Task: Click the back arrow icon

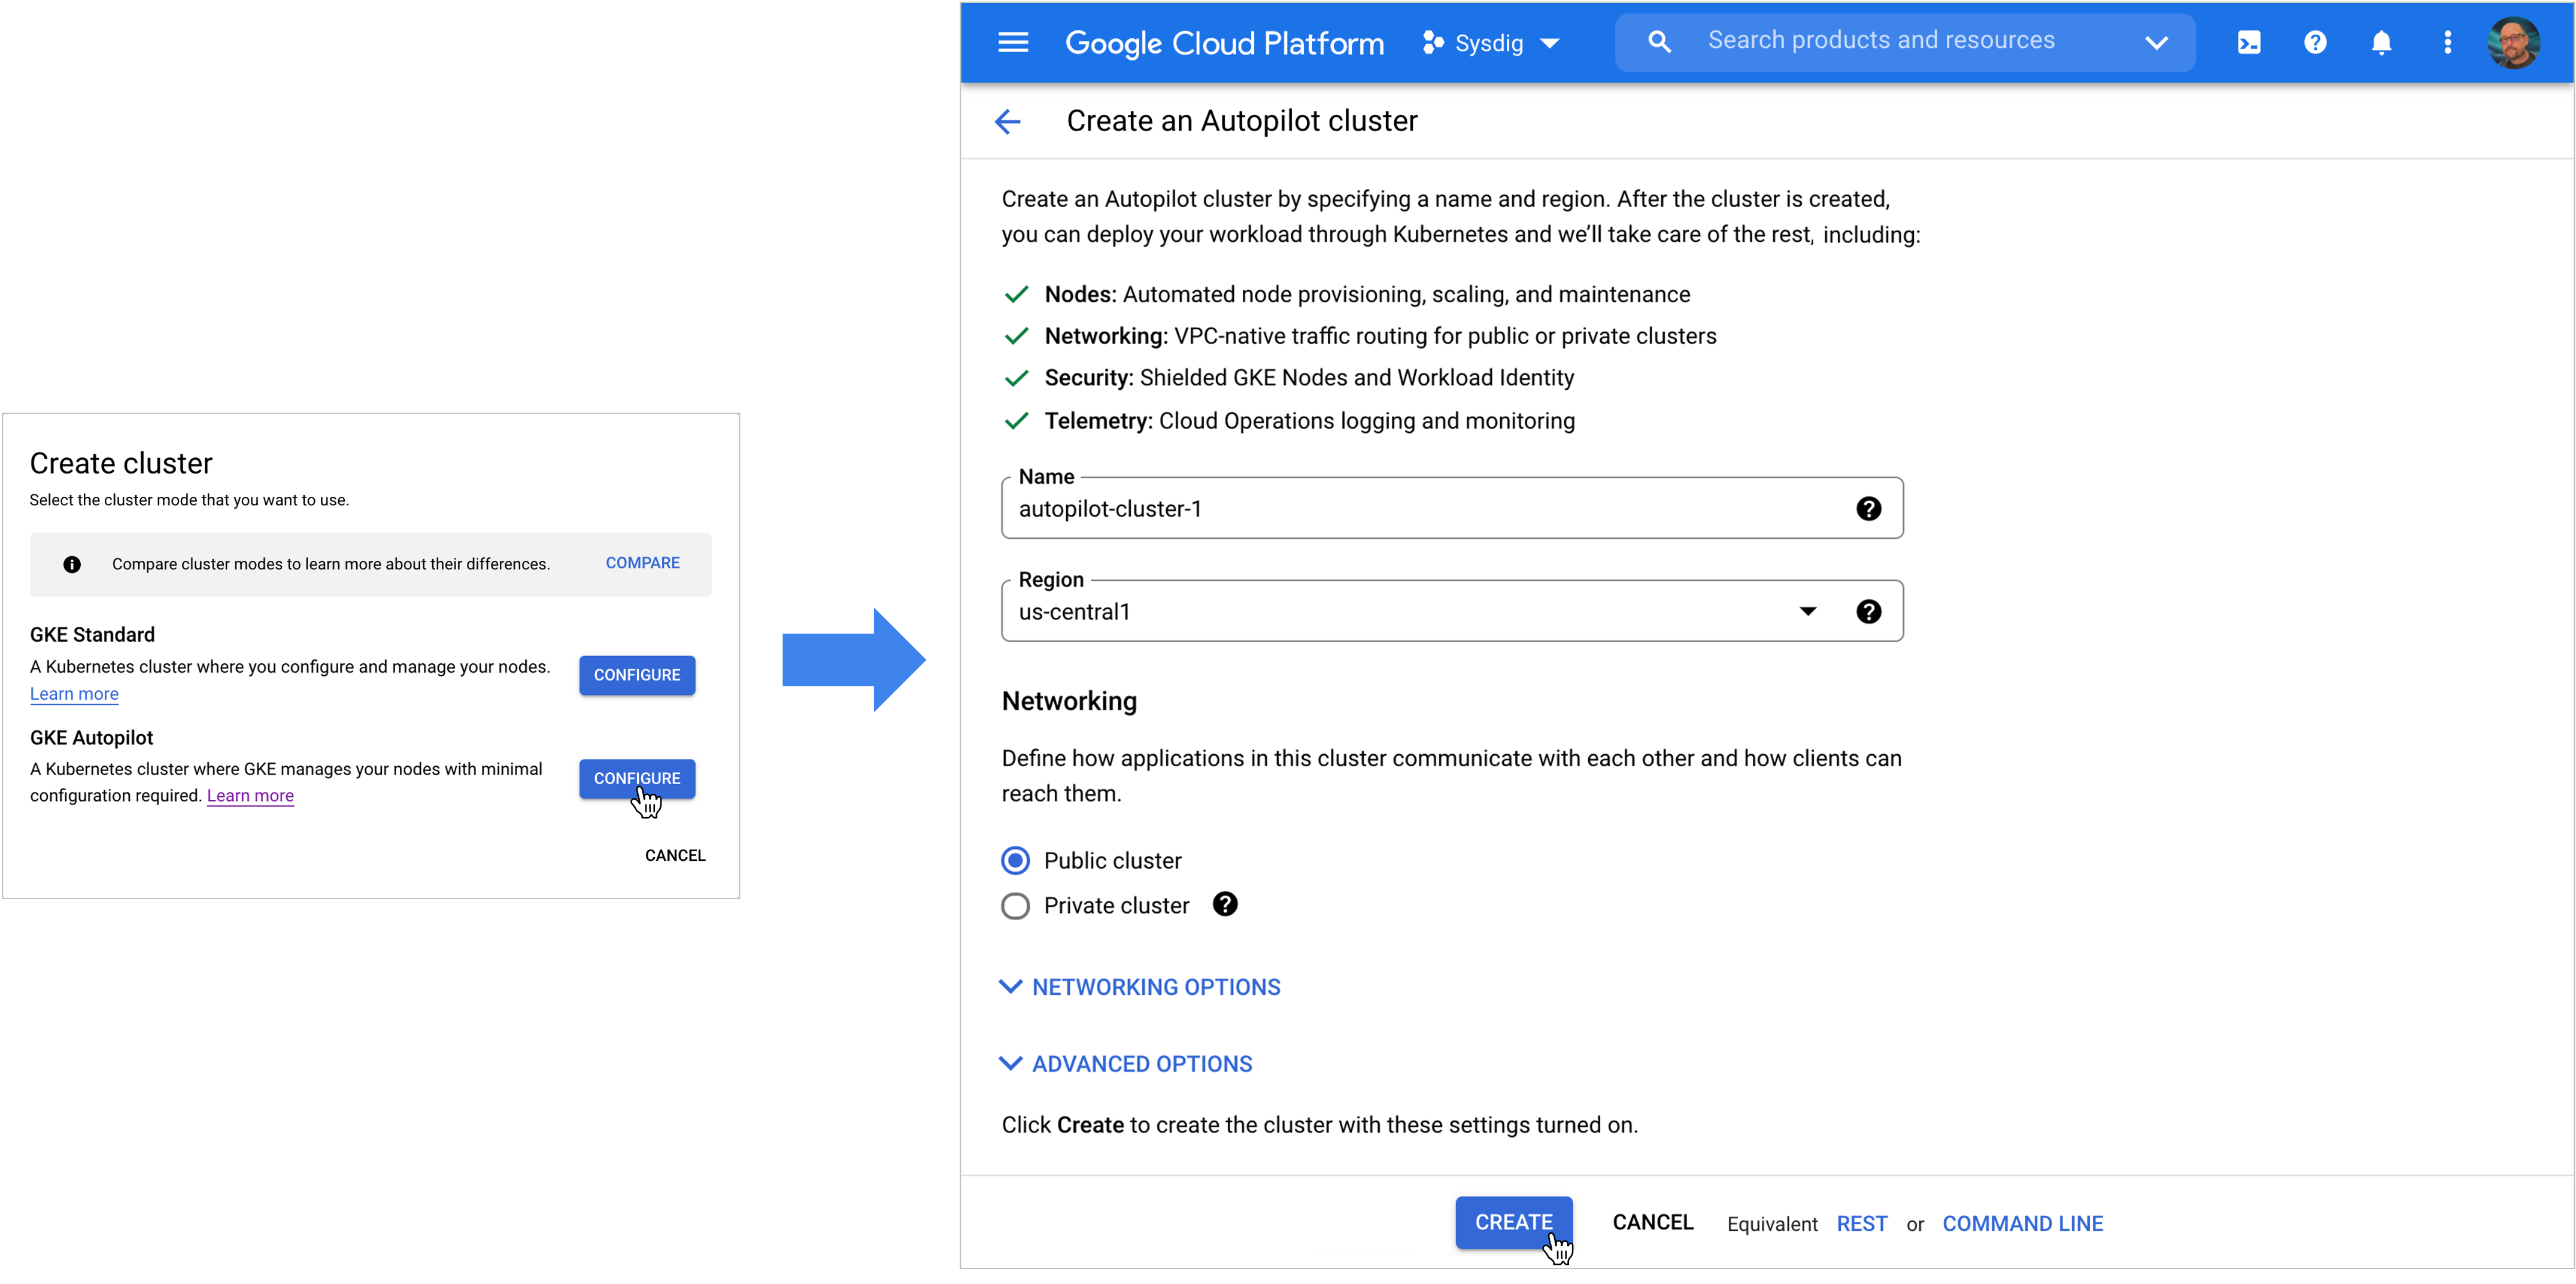Action: (1007, 122)
